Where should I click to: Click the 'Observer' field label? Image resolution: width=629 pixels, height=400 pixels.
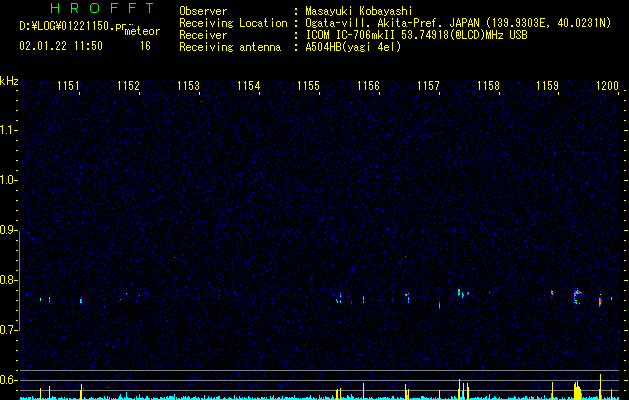tap(203, 11)
